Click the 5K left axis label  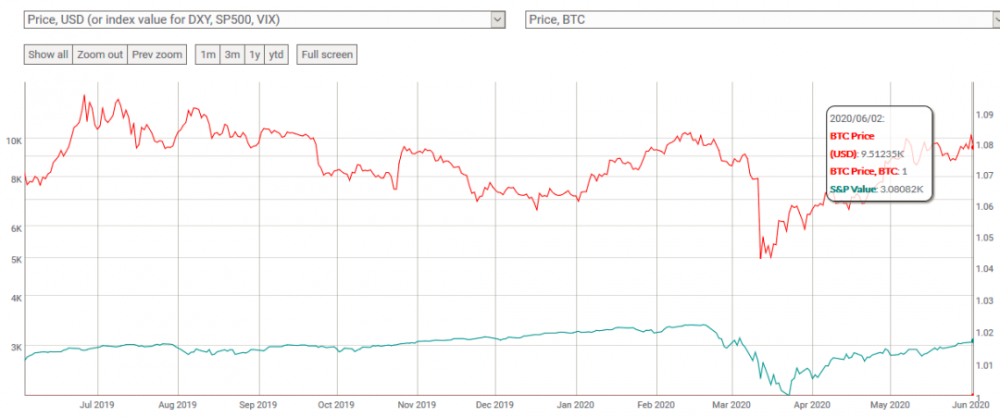pos(15,259)
